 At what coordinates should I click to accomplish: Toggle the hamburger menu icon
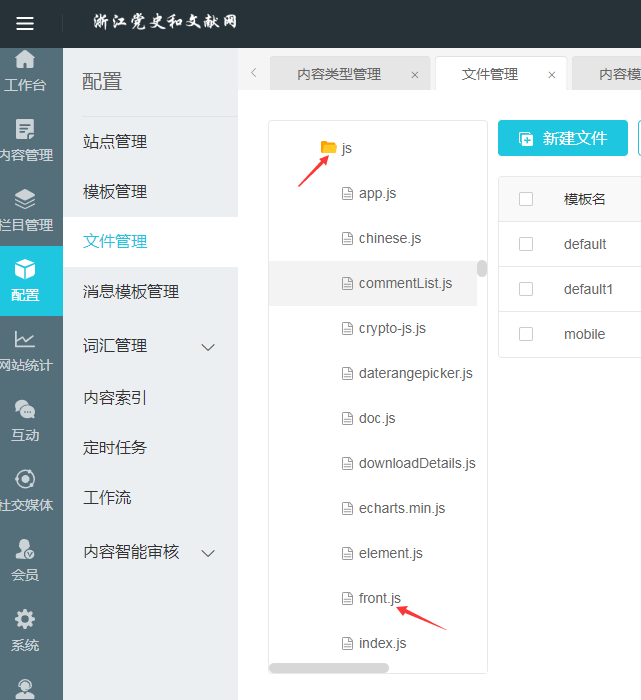(x=25, y=23)
